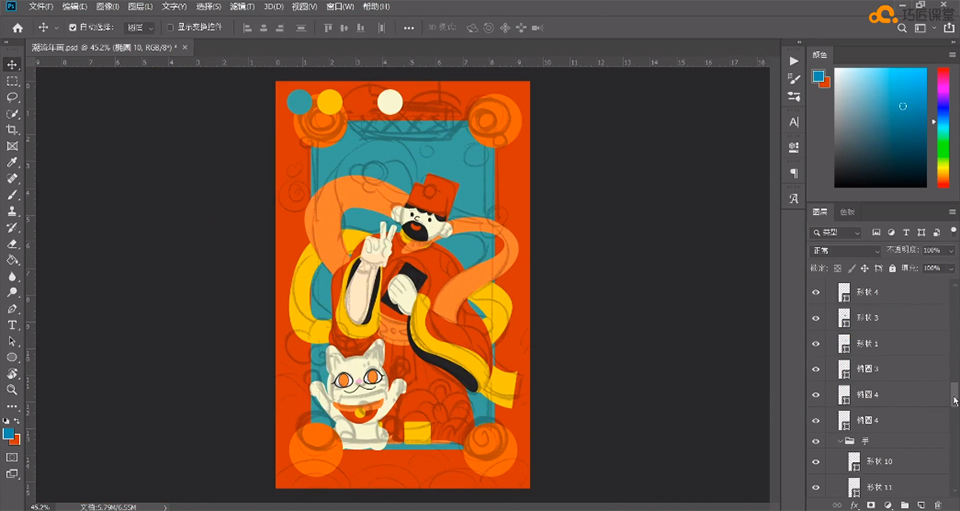Open the Edit Toolbar ellipsis in toolbox
The width and height of the screenshot is (960, 511).
(x=12, y=406)
